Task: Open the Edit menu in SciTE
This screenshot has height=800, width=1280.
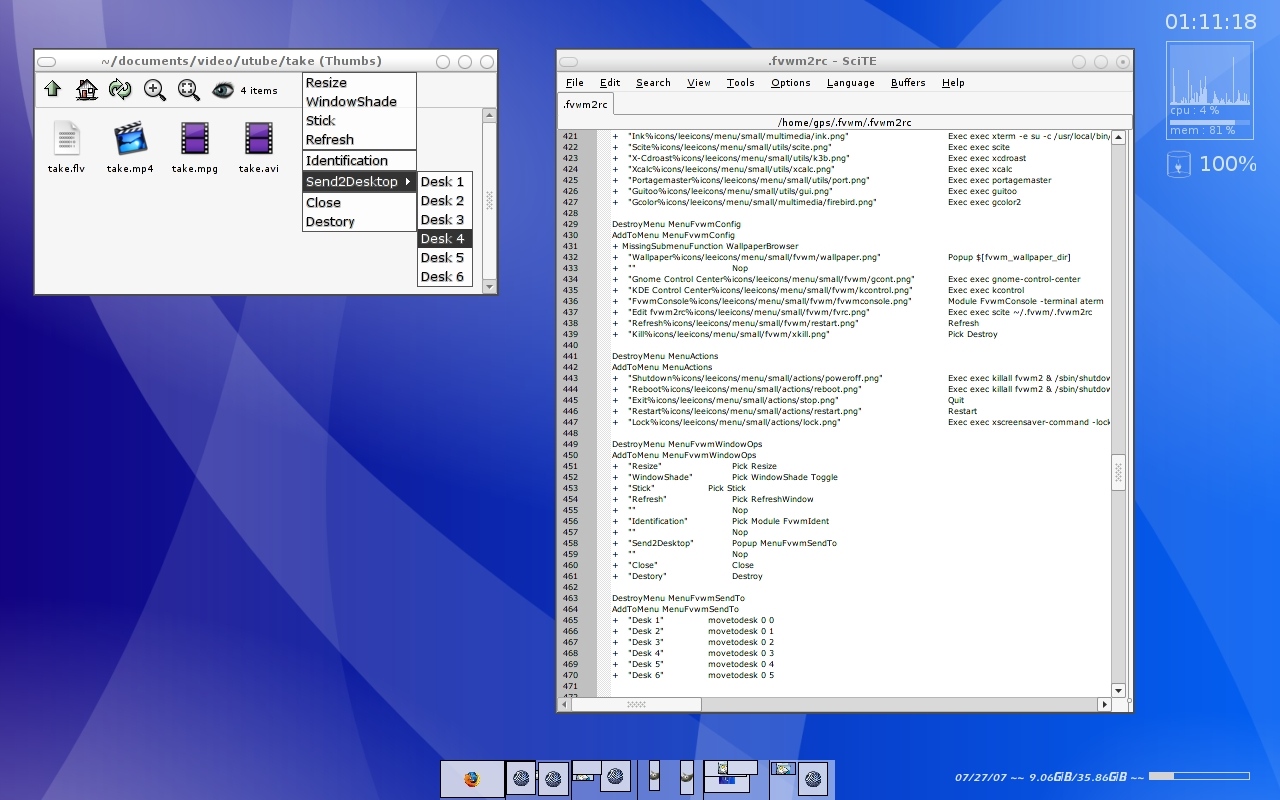Action: point(610,83)
